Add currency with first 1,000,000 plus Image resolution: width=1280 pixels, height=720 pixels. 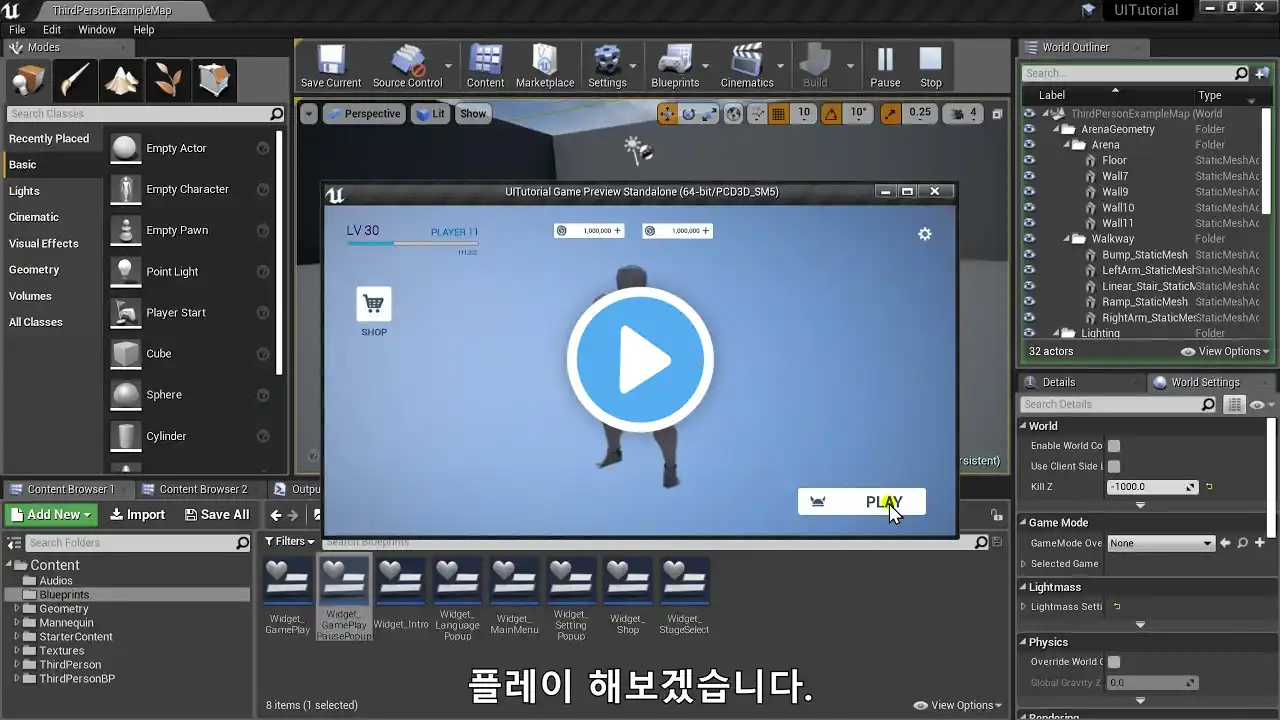pyautogui.click(x=617, y=231)
